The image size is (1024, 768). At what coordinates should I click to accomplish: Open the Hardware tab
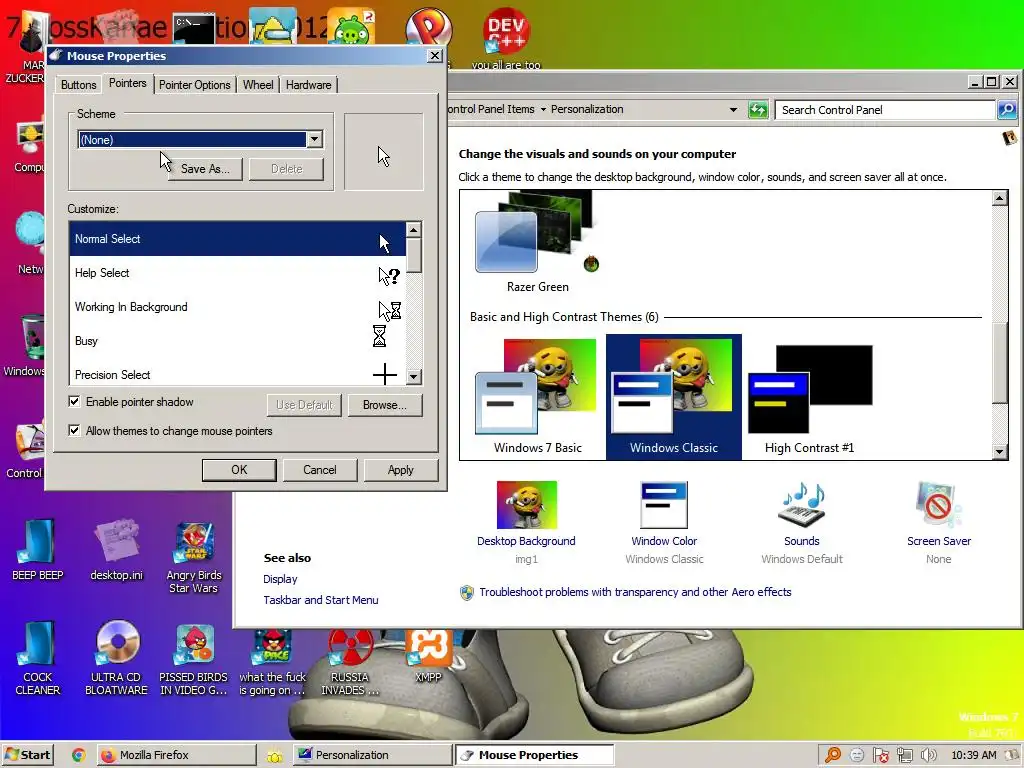308,85
